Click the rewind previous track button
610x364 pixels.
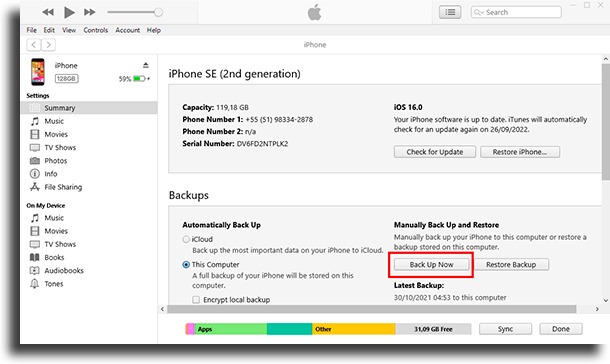48,12
